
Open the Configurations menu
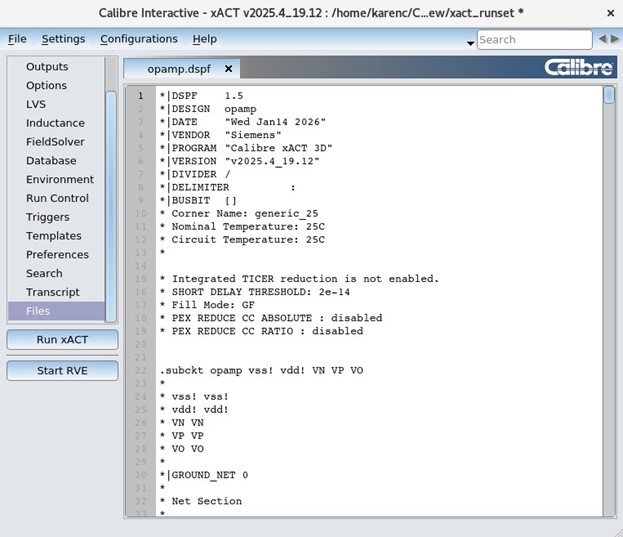coord(139,39)
